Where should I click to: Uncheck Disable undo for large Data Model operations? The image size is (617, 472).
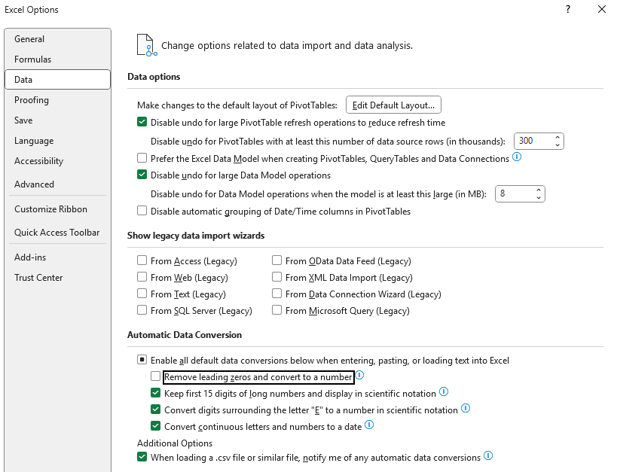click(x=142, y=175)
